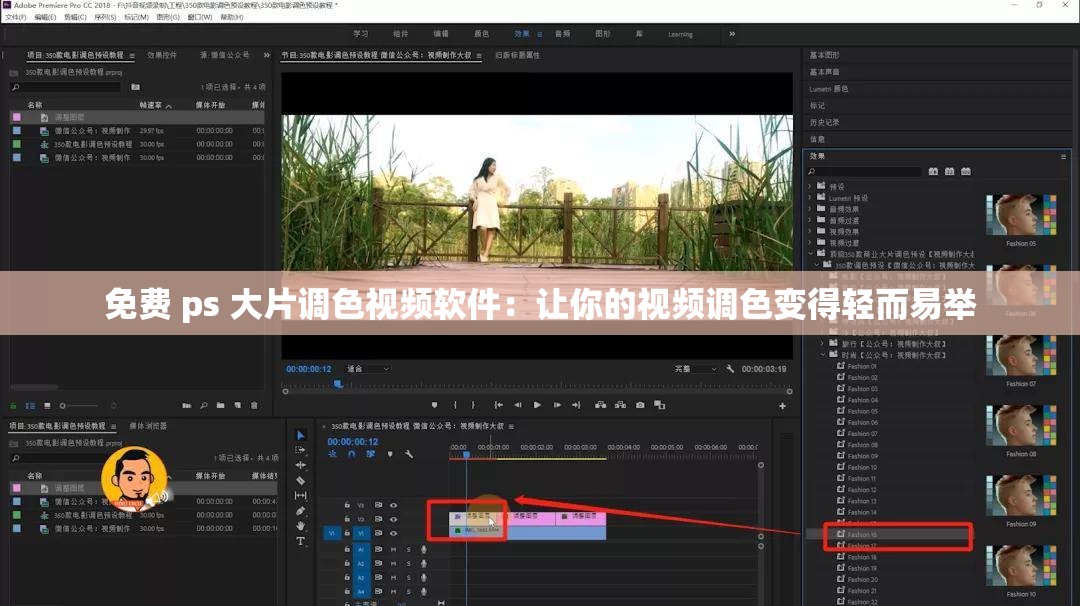Click the Extract button in Program monitor
The width and height of the screenshot is (1080, 606).
621,405
